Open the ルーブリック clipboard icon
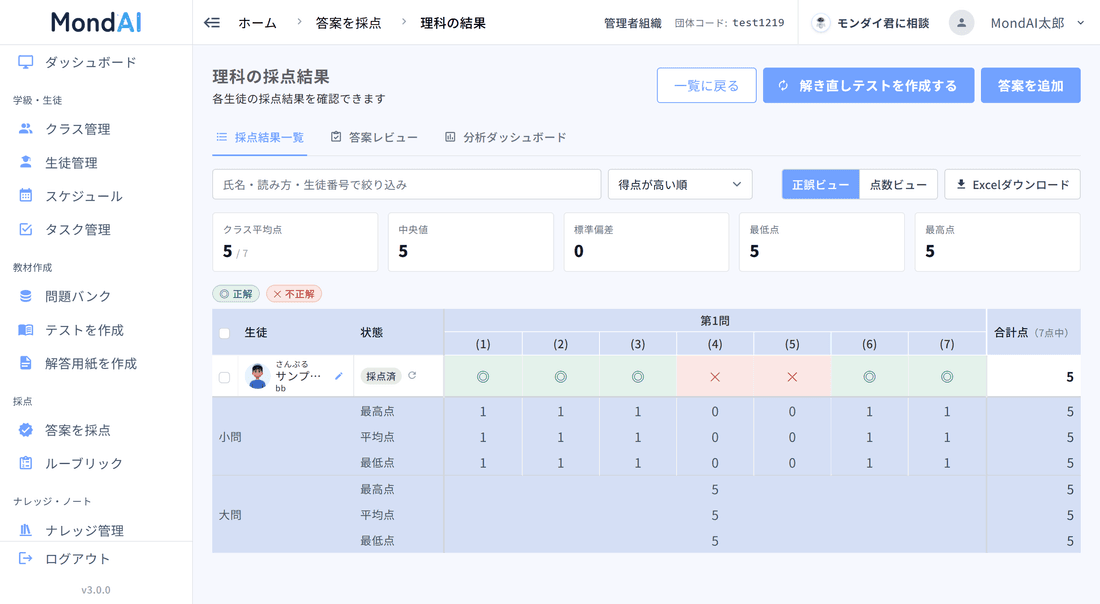The image size is (1100, 604). [x=26, y=463]
